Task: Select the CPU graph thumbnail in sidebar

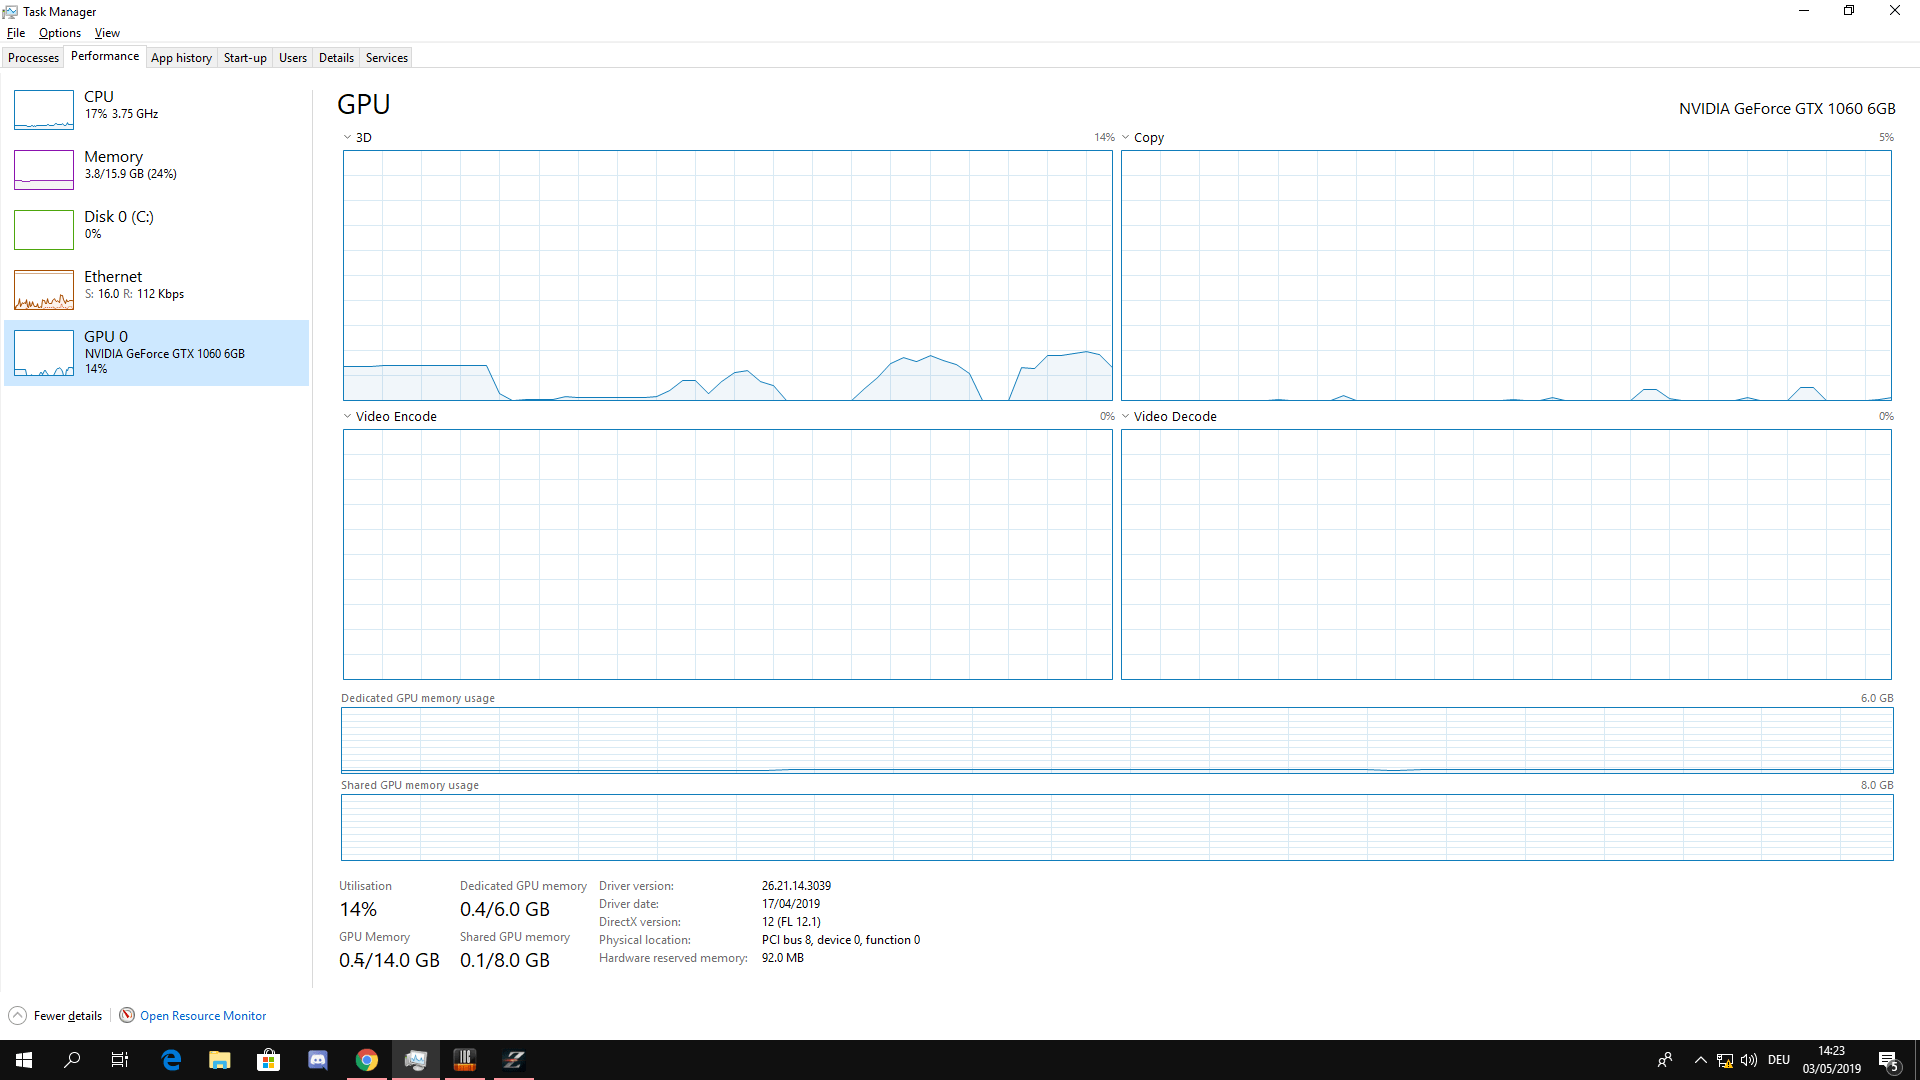Action: [x=44, y=109]
